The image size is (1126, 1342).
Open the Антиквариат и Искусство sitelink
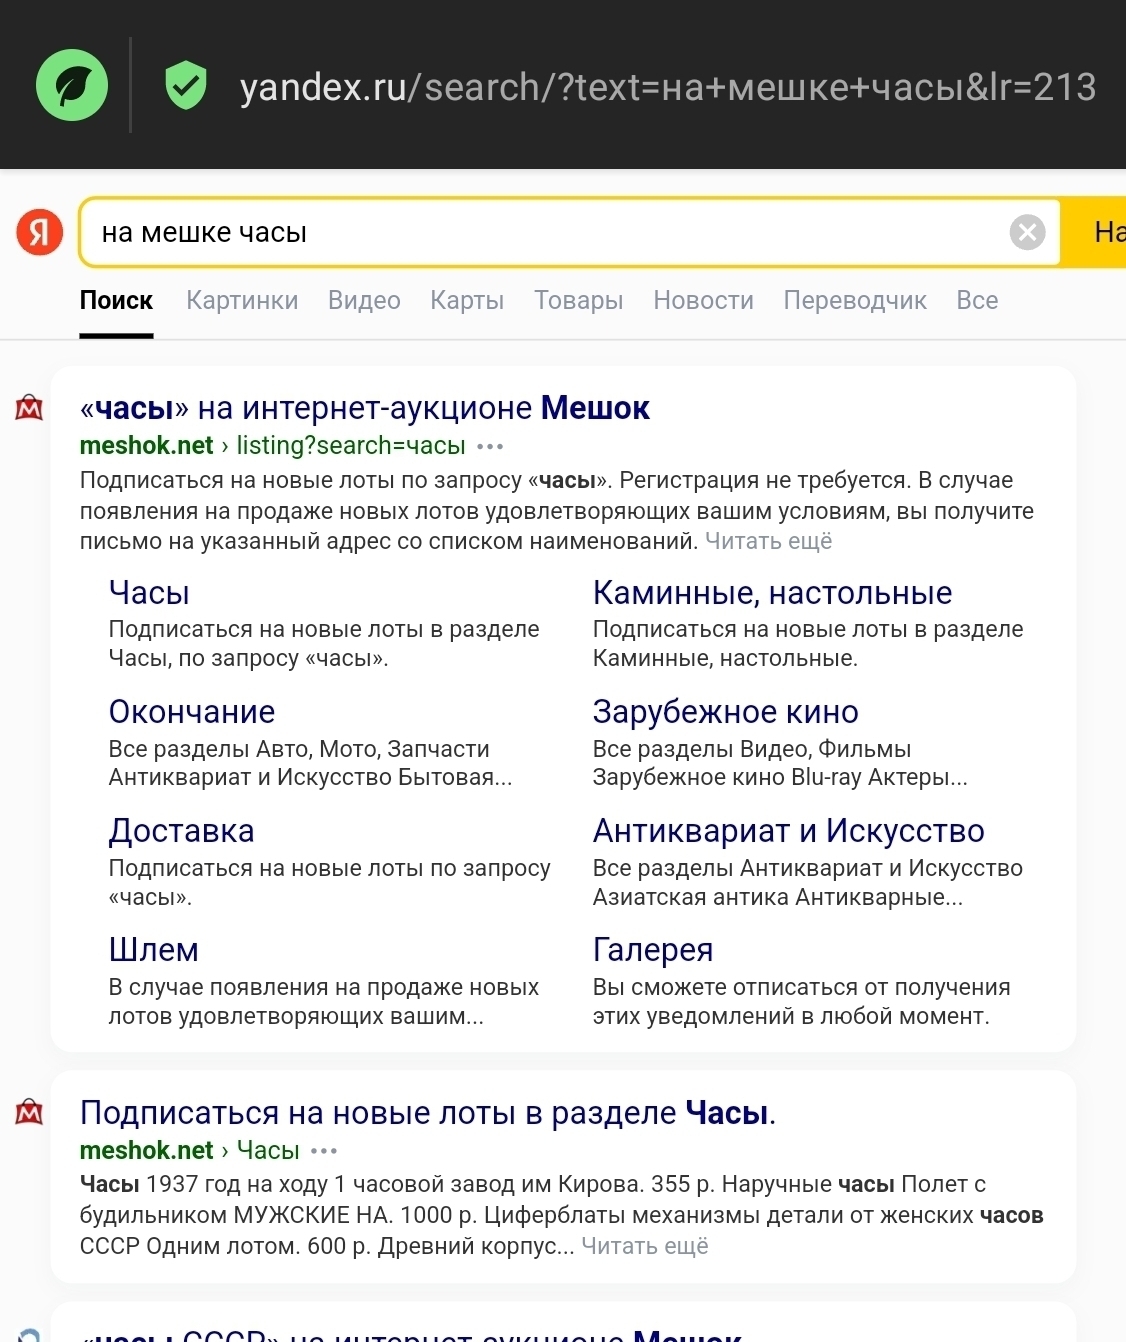788,831
